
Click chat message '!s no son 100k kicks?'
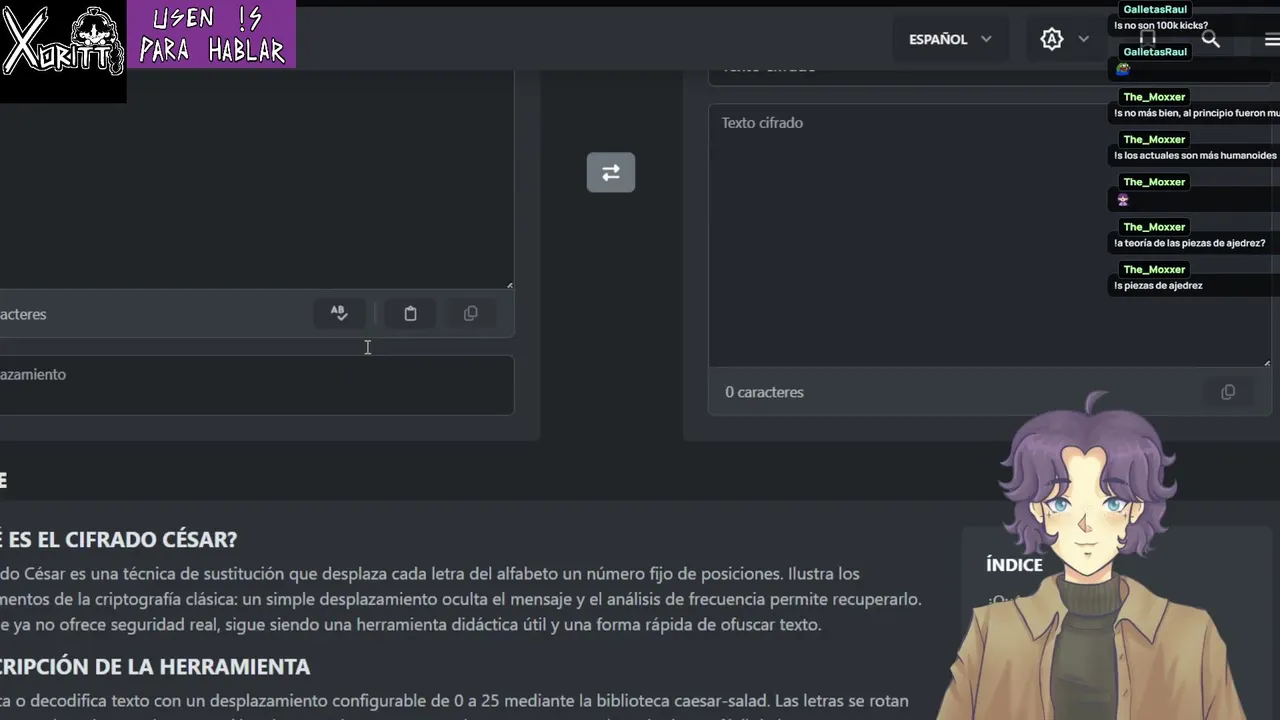[1161, 25]
